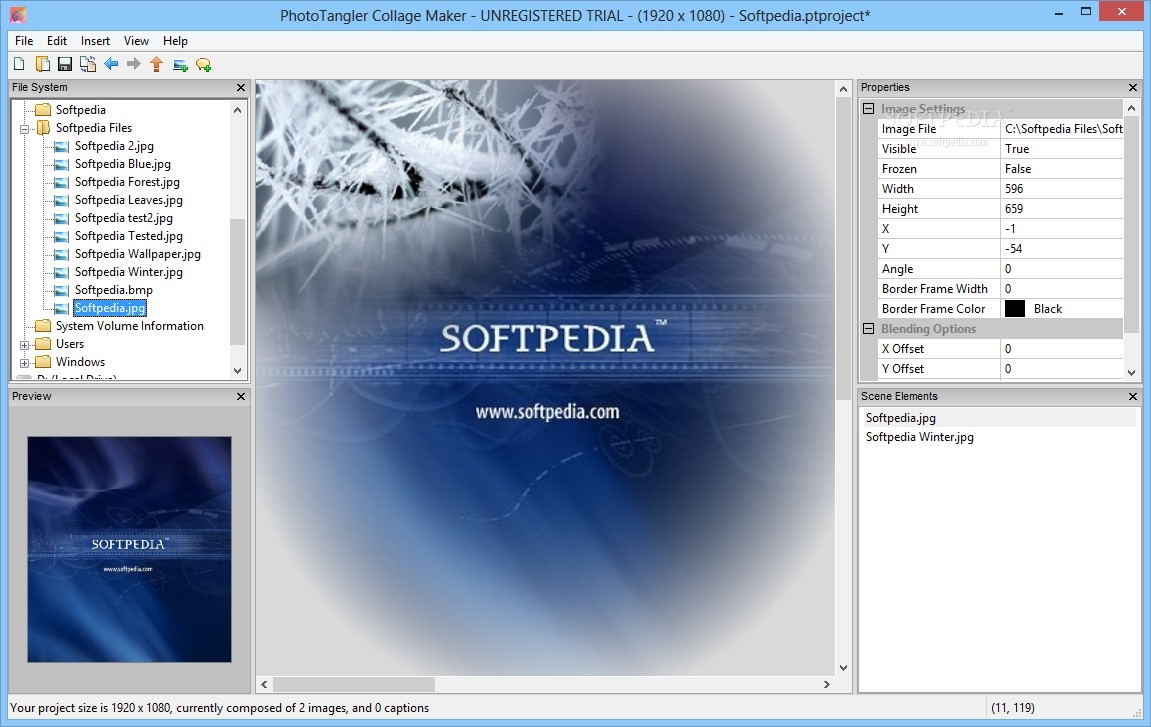Click the folder icon next to Softpedia Files
Viewport: 1151px width, 727px height.
[43, 128]
